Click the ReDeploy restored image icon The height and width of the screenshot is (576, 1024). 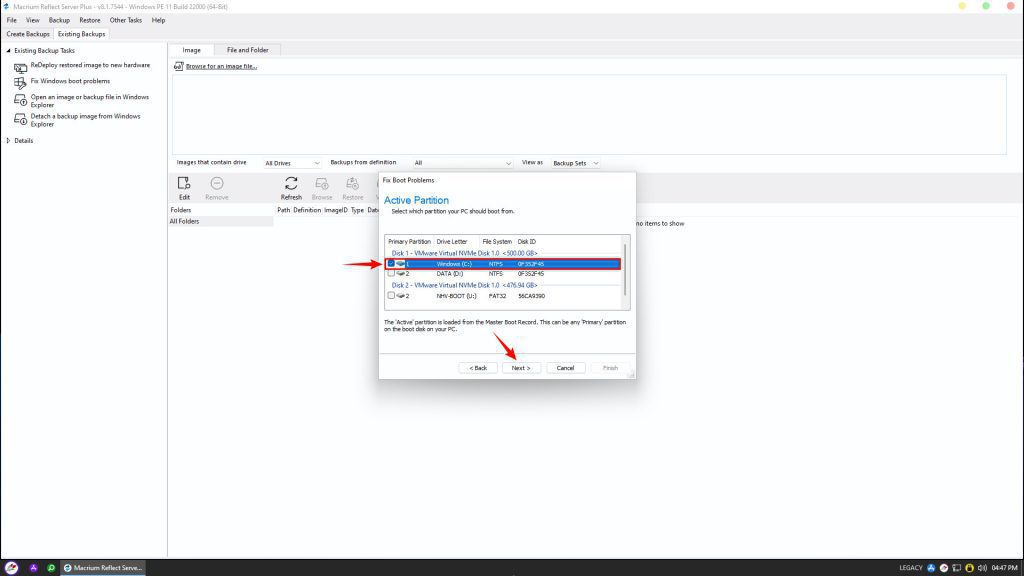(20, 67)
